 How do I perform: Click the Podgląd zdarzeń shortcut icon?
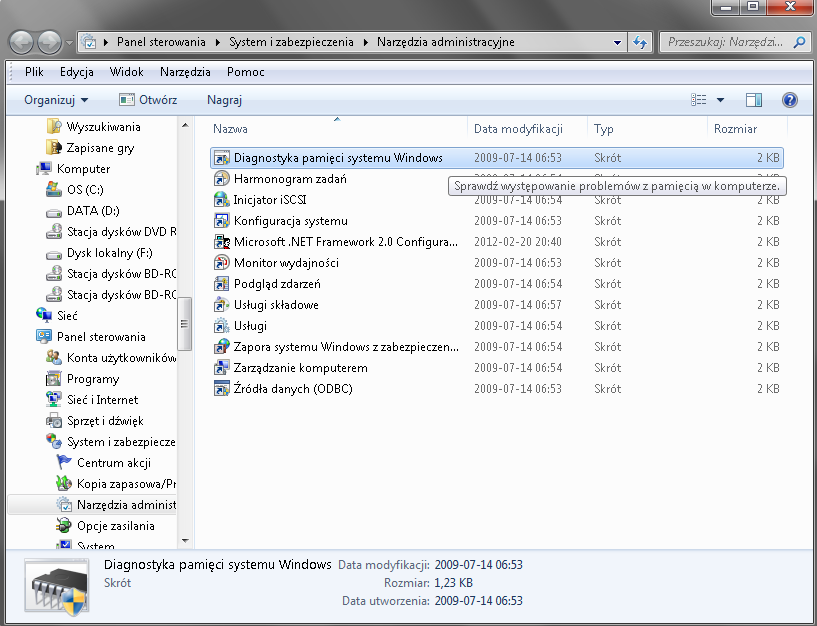pos(223,284)
